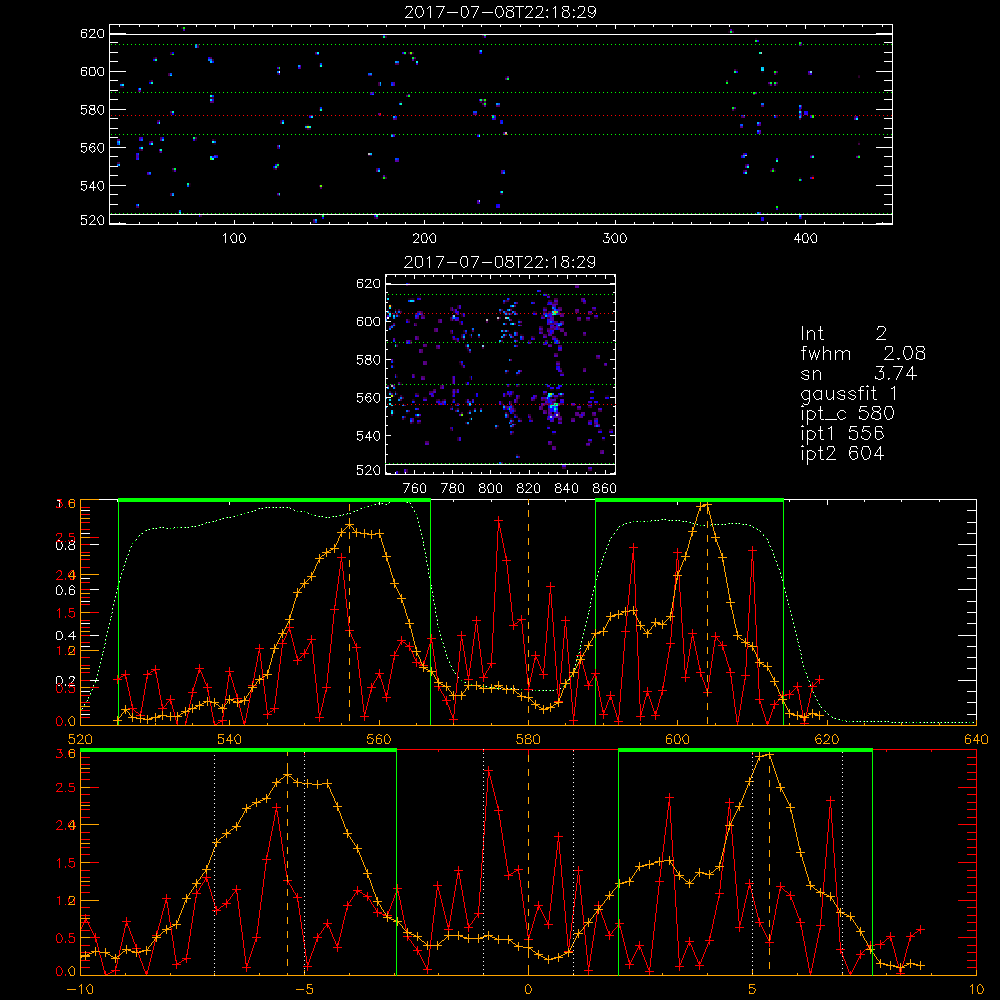This screenshot has height=1000, width=1000.
Task: Click orange x-axis label 5 of the lowest plot
Action: pos(753,989)
